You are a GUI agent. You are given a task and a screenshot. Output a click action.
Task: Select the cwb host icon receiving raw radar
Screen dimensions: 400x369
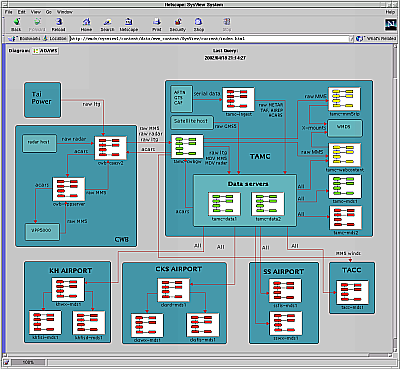(x=111, y=148)
